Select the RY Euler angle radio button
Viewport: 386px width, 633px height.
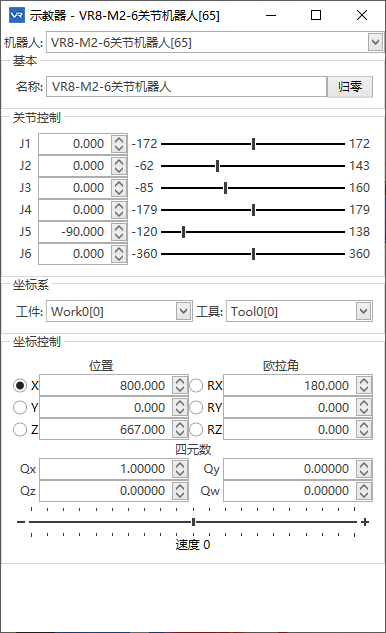tap(196, 407)
